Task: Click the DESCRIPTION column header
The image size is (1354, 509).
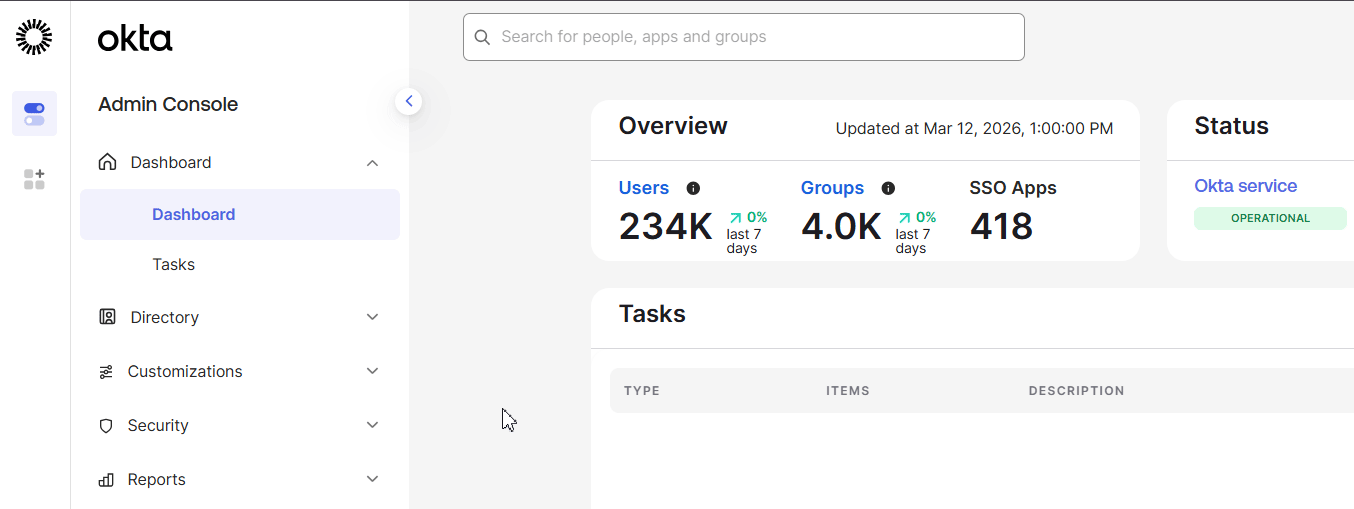Action: click(1077, 391)
